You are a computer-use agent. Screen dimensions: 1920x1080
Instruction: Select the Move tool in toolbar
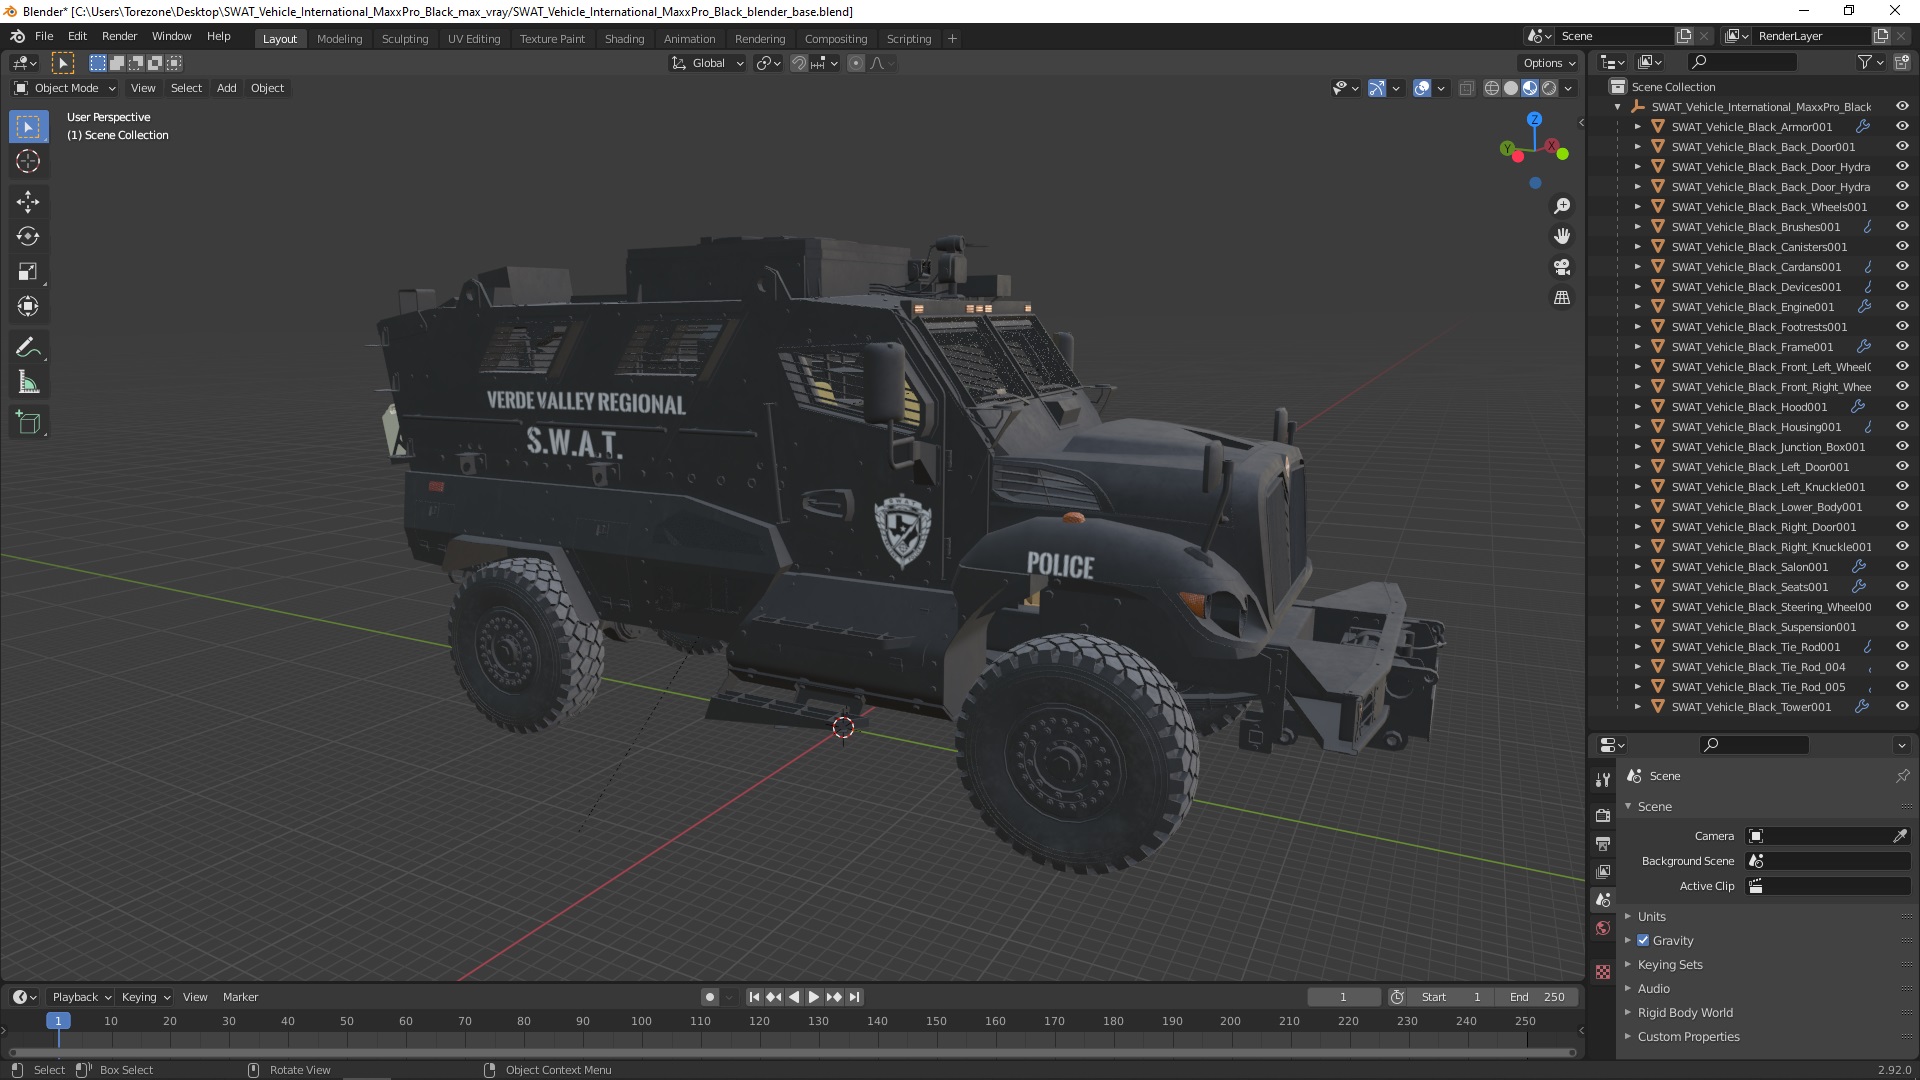click(28, 201)
